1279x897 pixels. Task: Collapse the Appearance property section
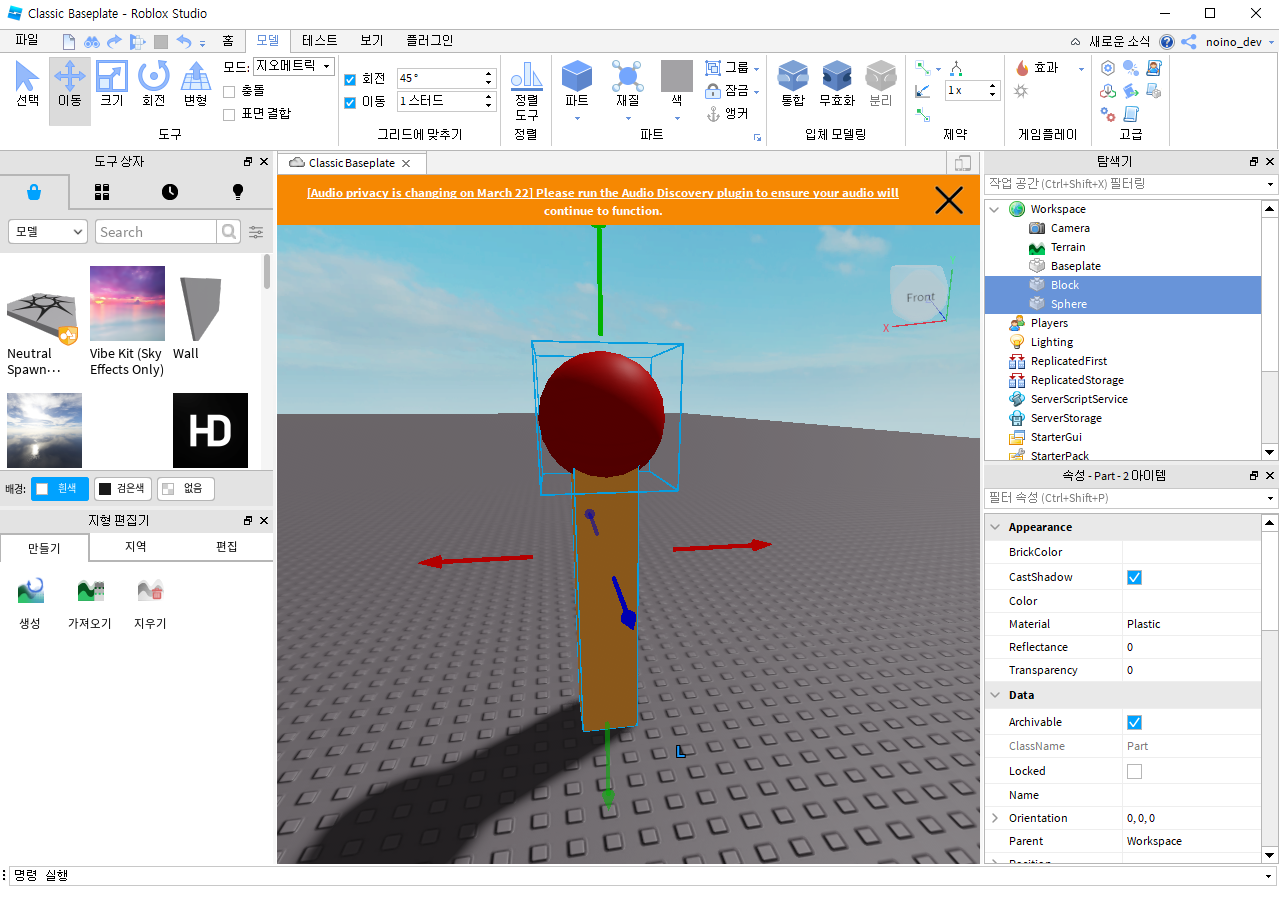click(x=994, y=527)
